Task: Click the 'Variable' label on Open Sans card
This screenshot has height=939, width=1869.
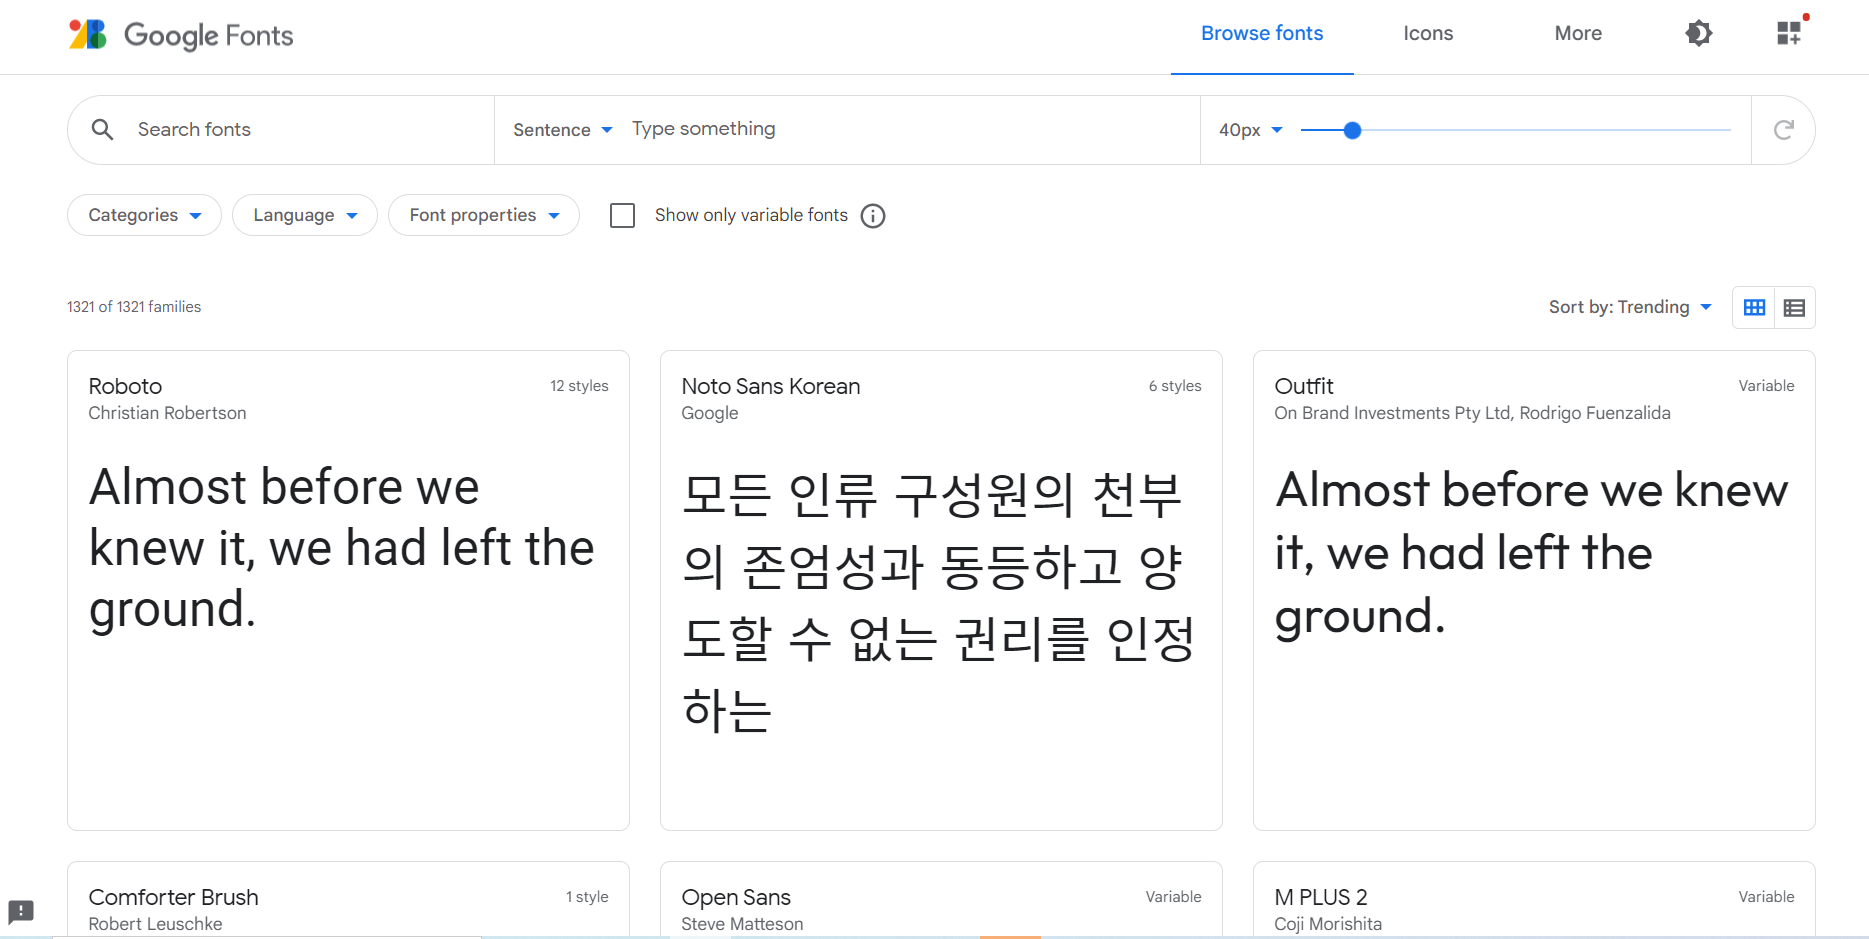Action: point(1173,897)
